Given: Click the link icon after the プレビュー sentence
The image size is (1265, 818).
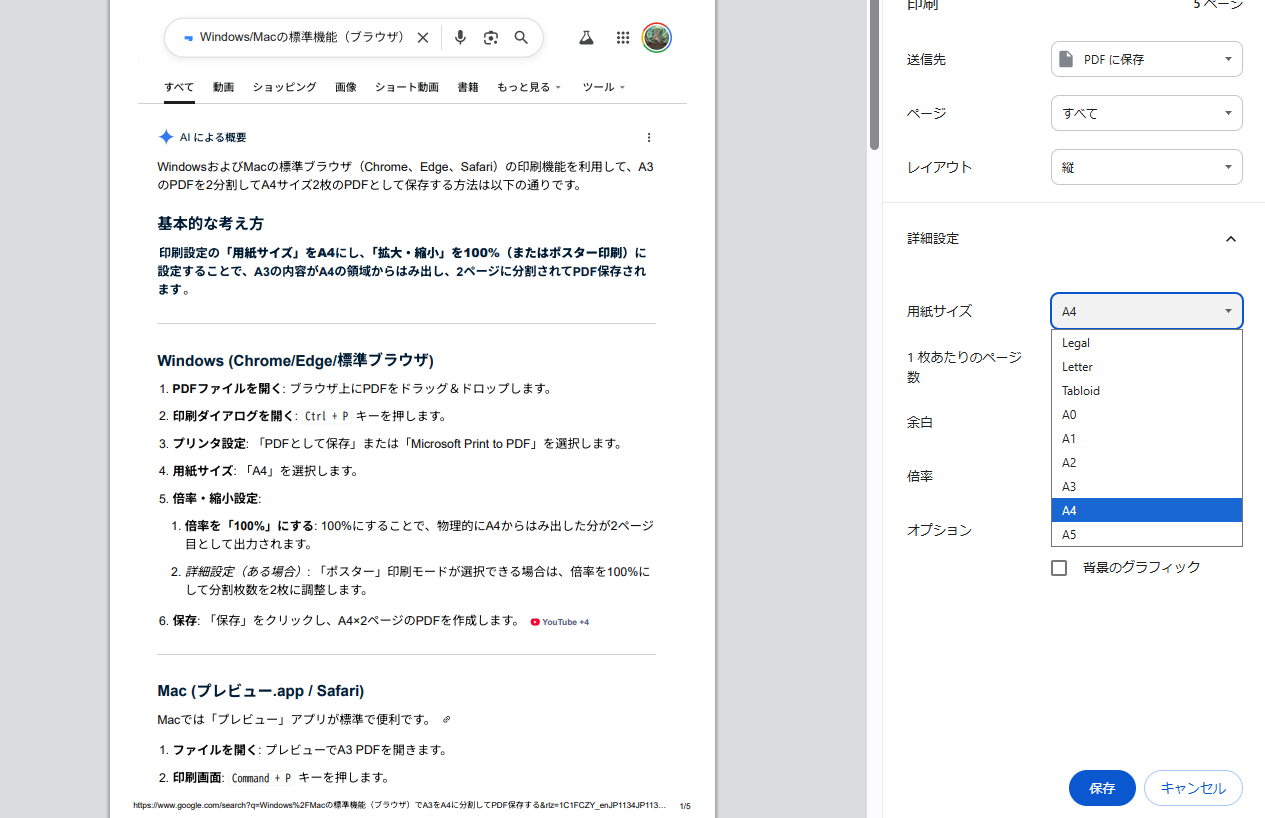Looking at the screenshot, I should pyautogui.click(x=446, y=718).
